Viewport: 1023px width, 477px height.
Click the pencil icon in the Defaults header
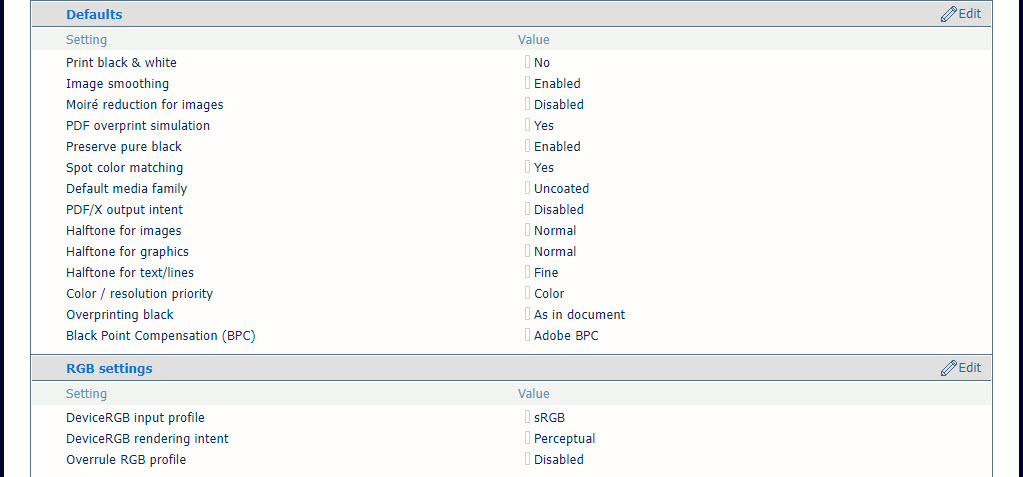coord(948,14)
